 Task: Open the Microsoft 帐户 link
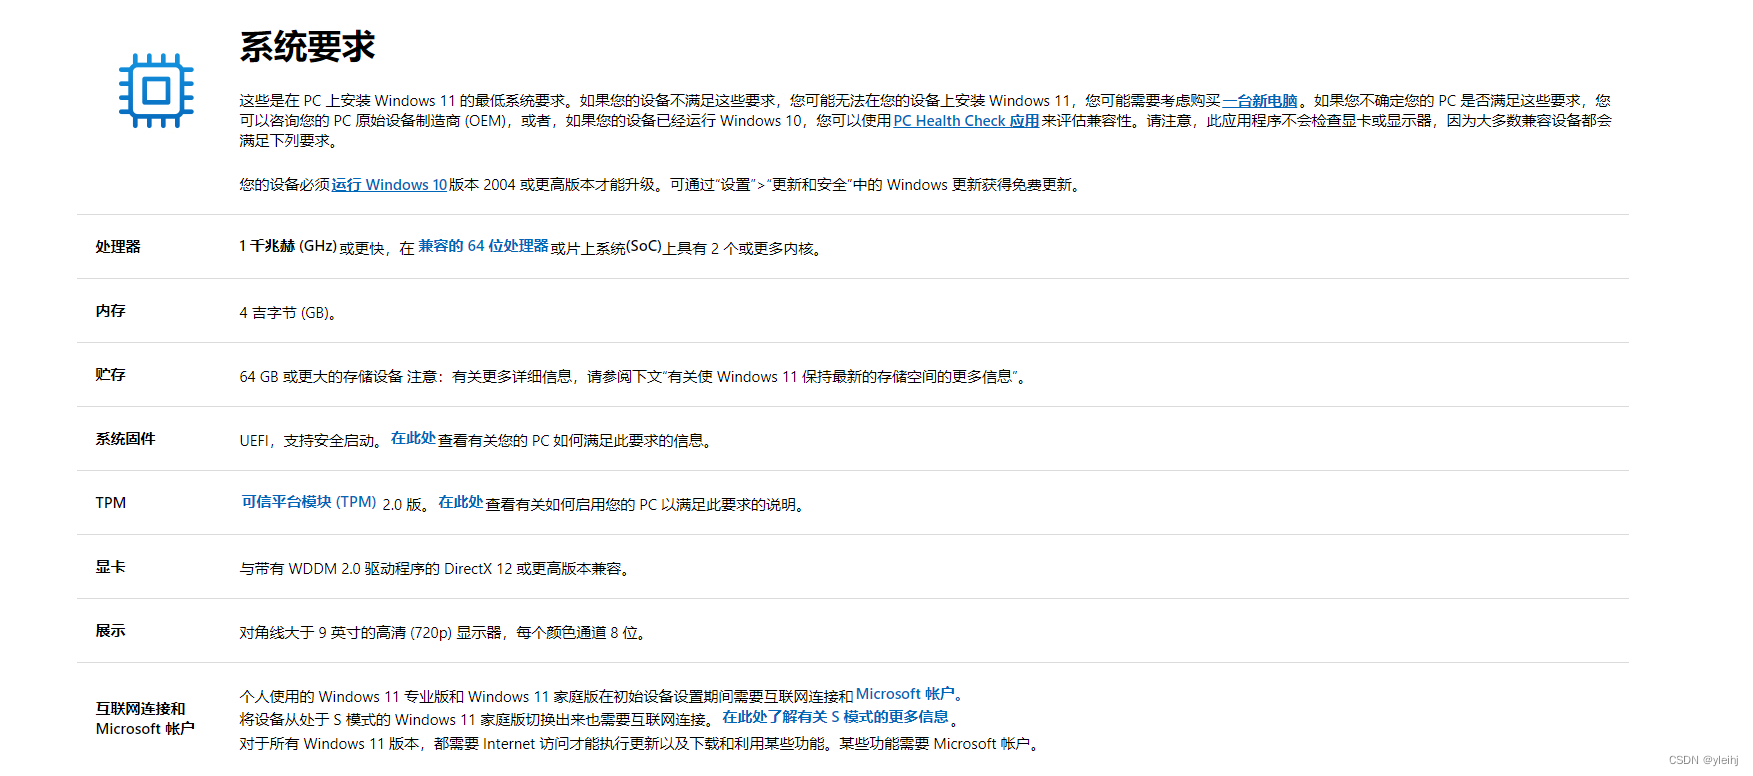905,694
